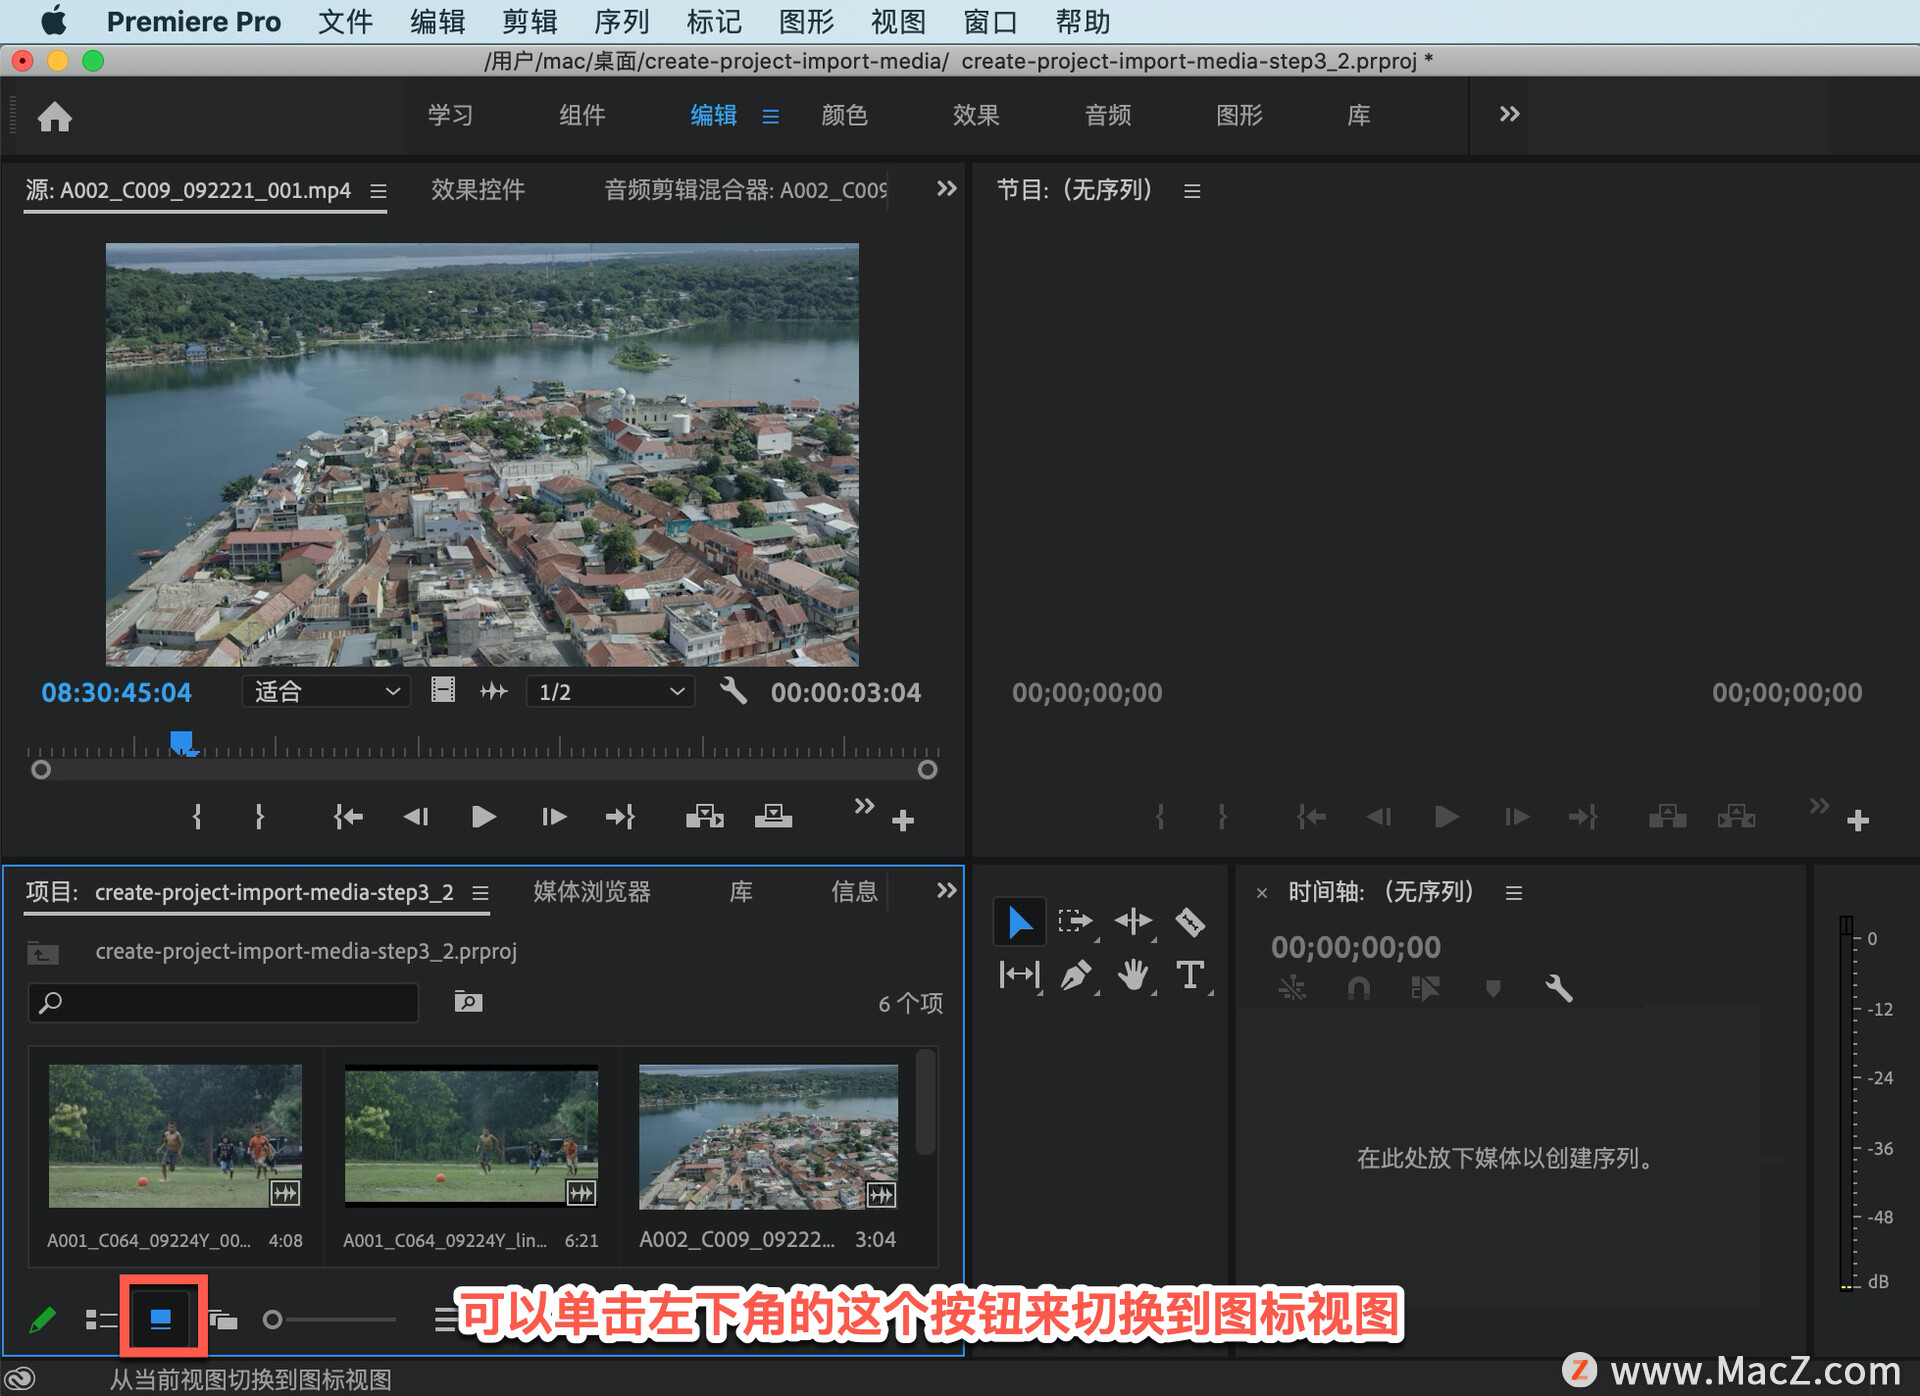Expand workspace overflow chevron
The width and height of the screenshot is (1920, 1396).
1509,114
